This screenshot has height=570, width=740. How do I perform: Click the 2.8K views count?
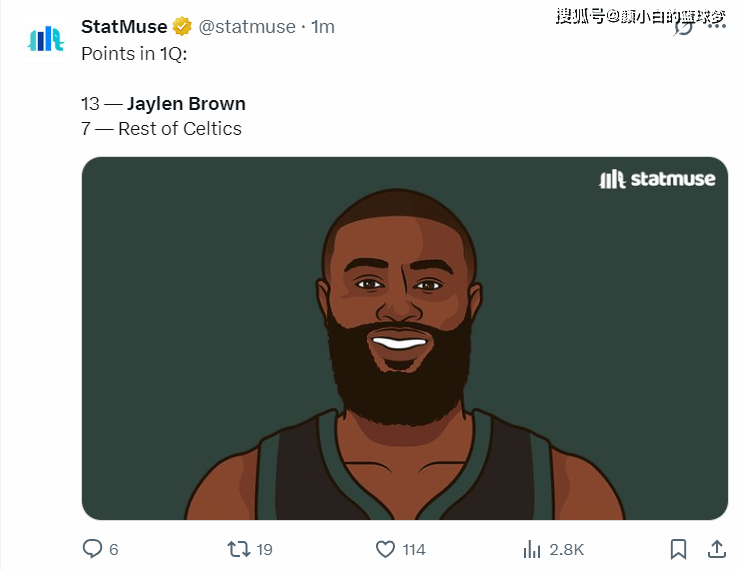(x=567, y=550)
